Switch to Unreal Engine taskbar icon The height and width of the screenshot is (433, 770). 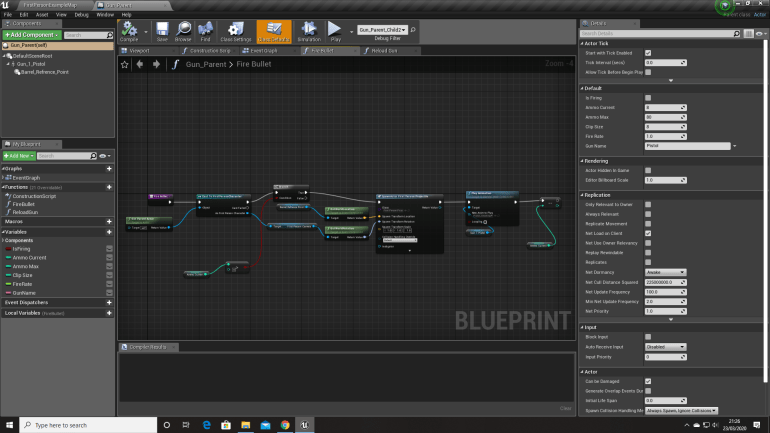304,425
